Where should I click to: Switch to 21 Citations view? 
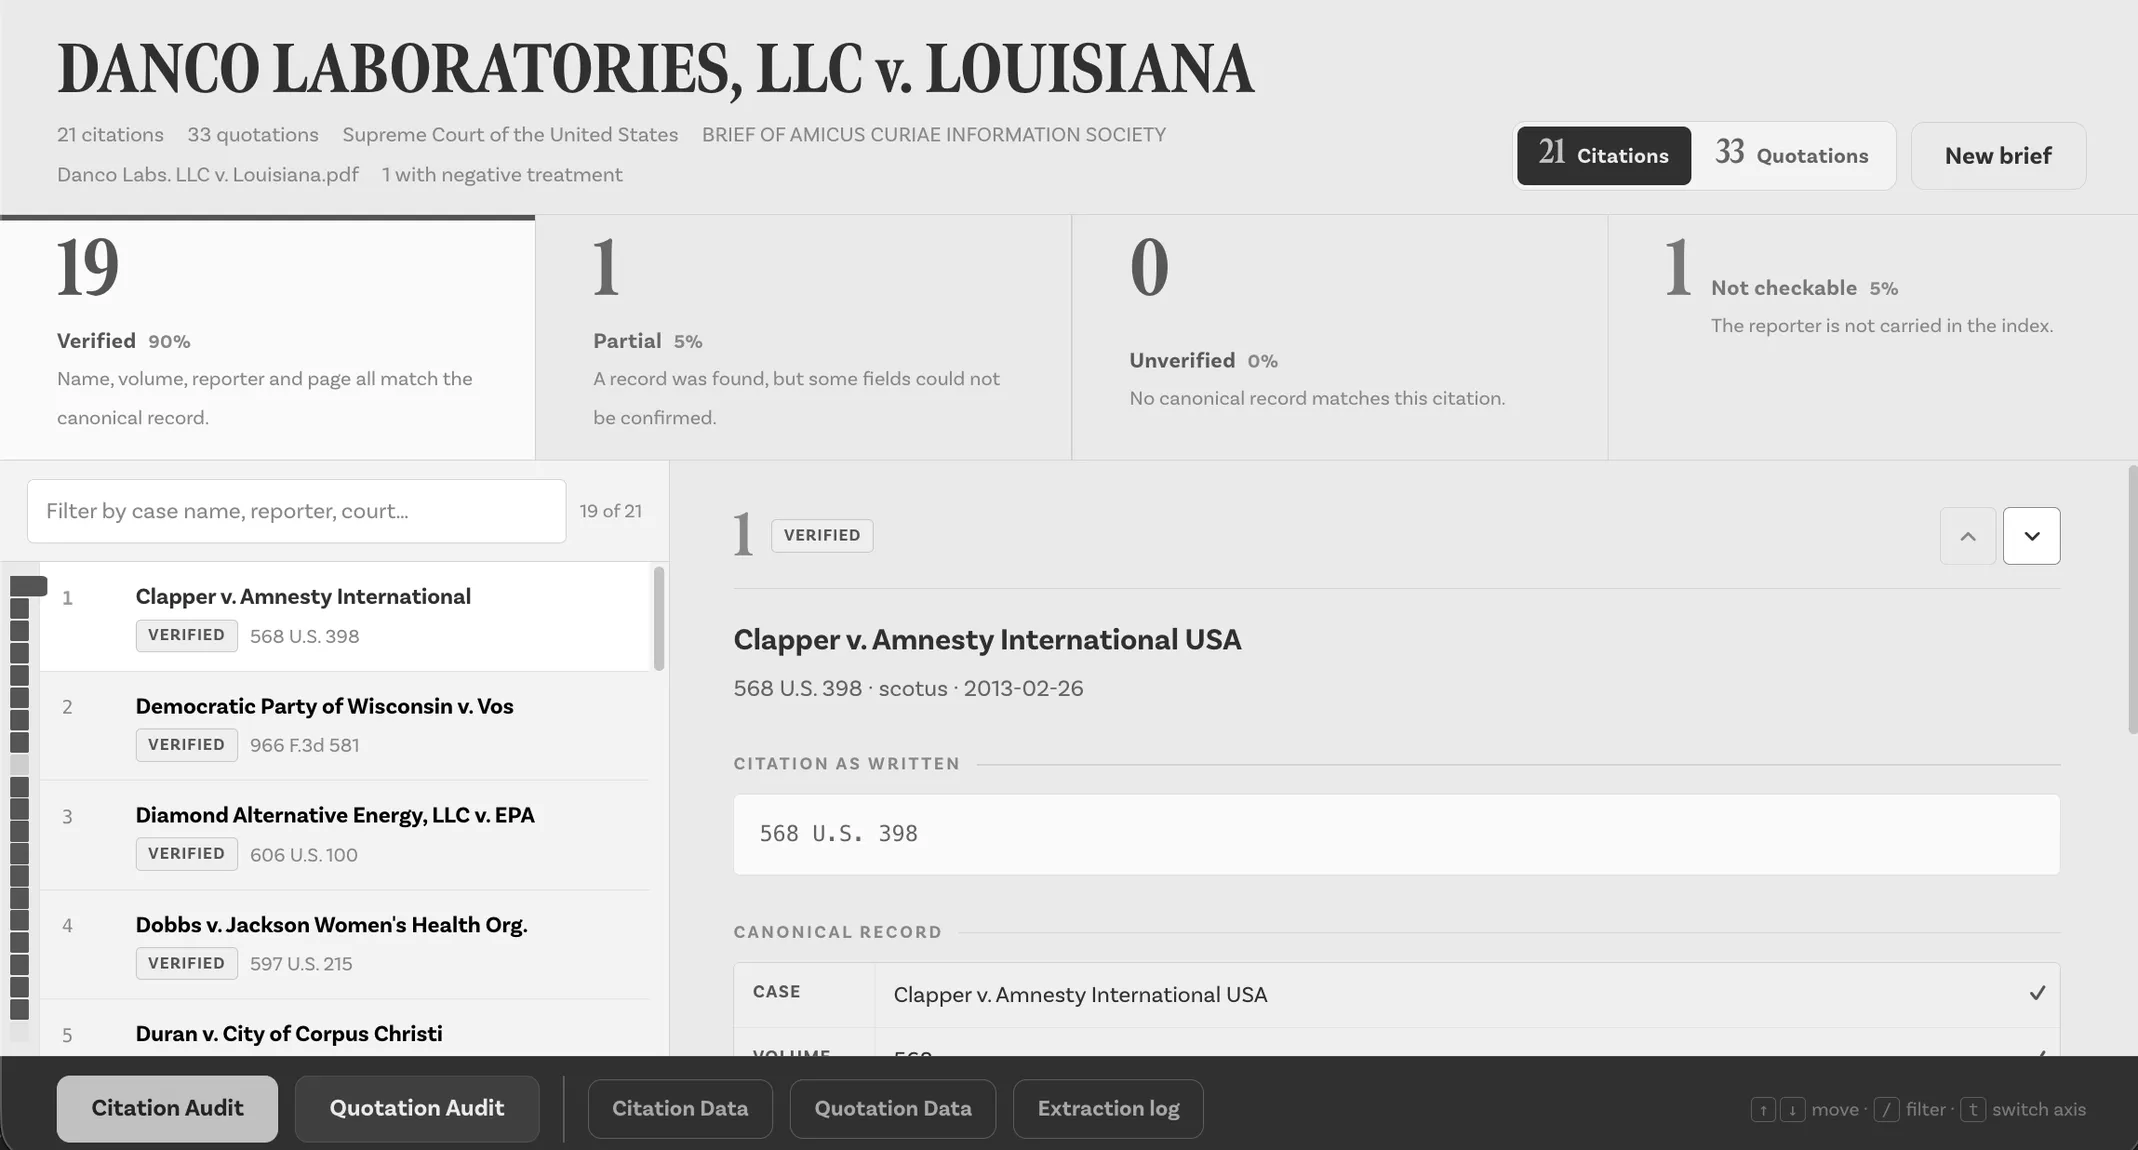[x=1604, y=155]
